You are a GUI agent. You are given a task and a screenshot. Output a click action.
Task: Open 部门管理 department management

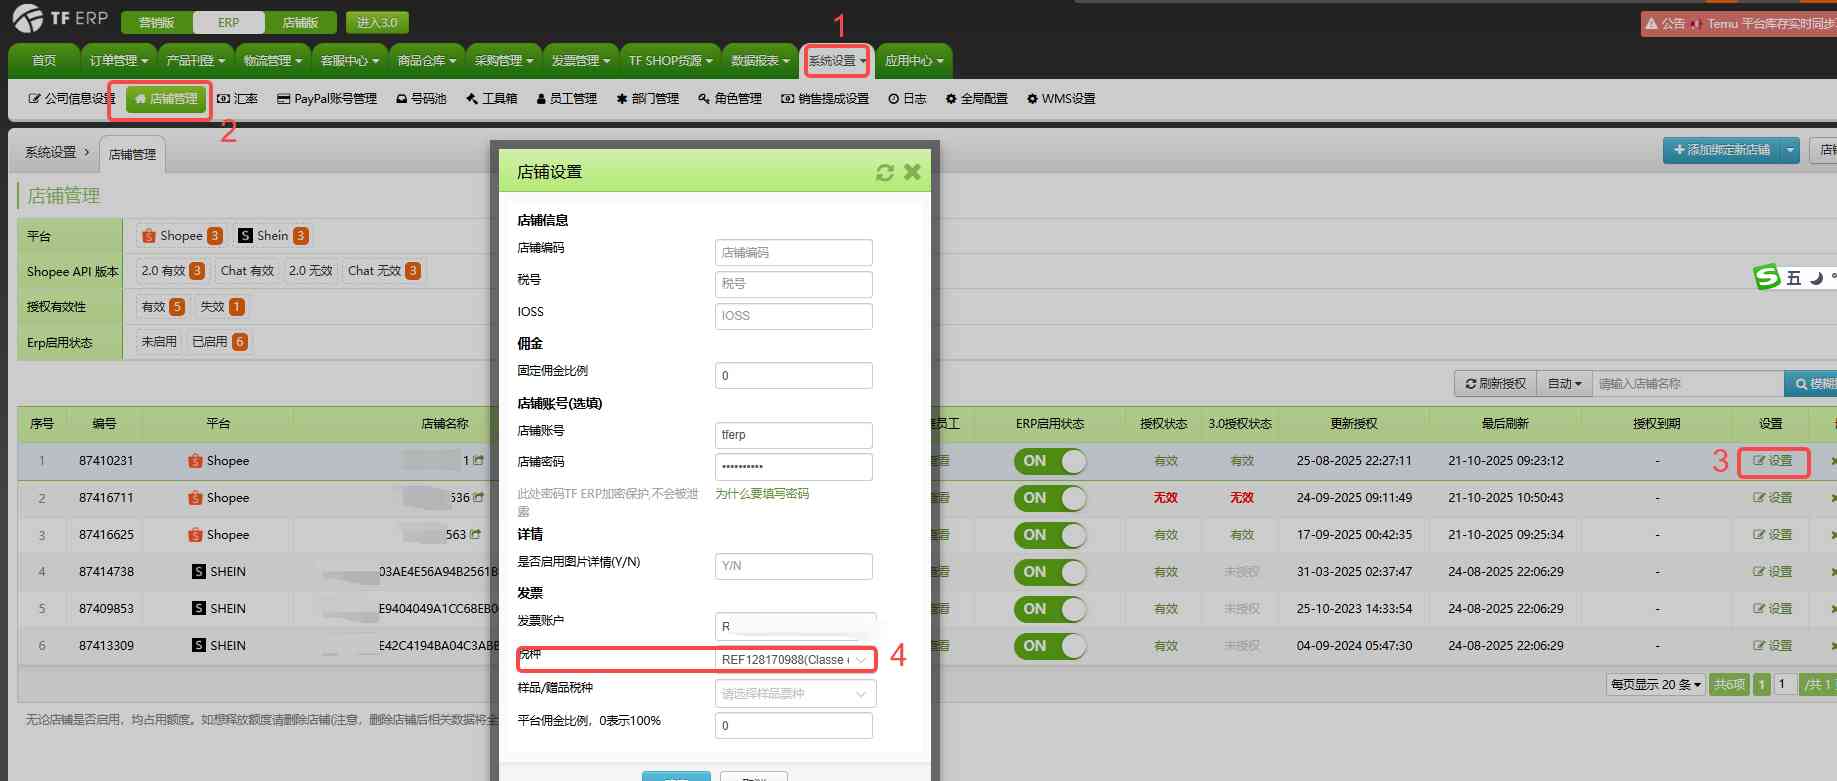647,99
